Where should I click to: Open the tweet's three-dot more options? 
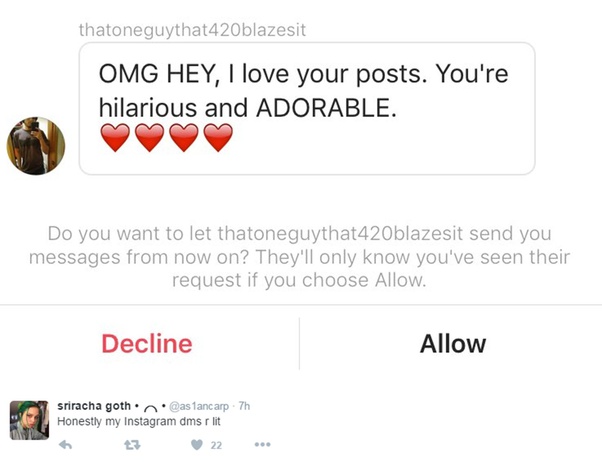pyautogui.click(x=263, y=445)
